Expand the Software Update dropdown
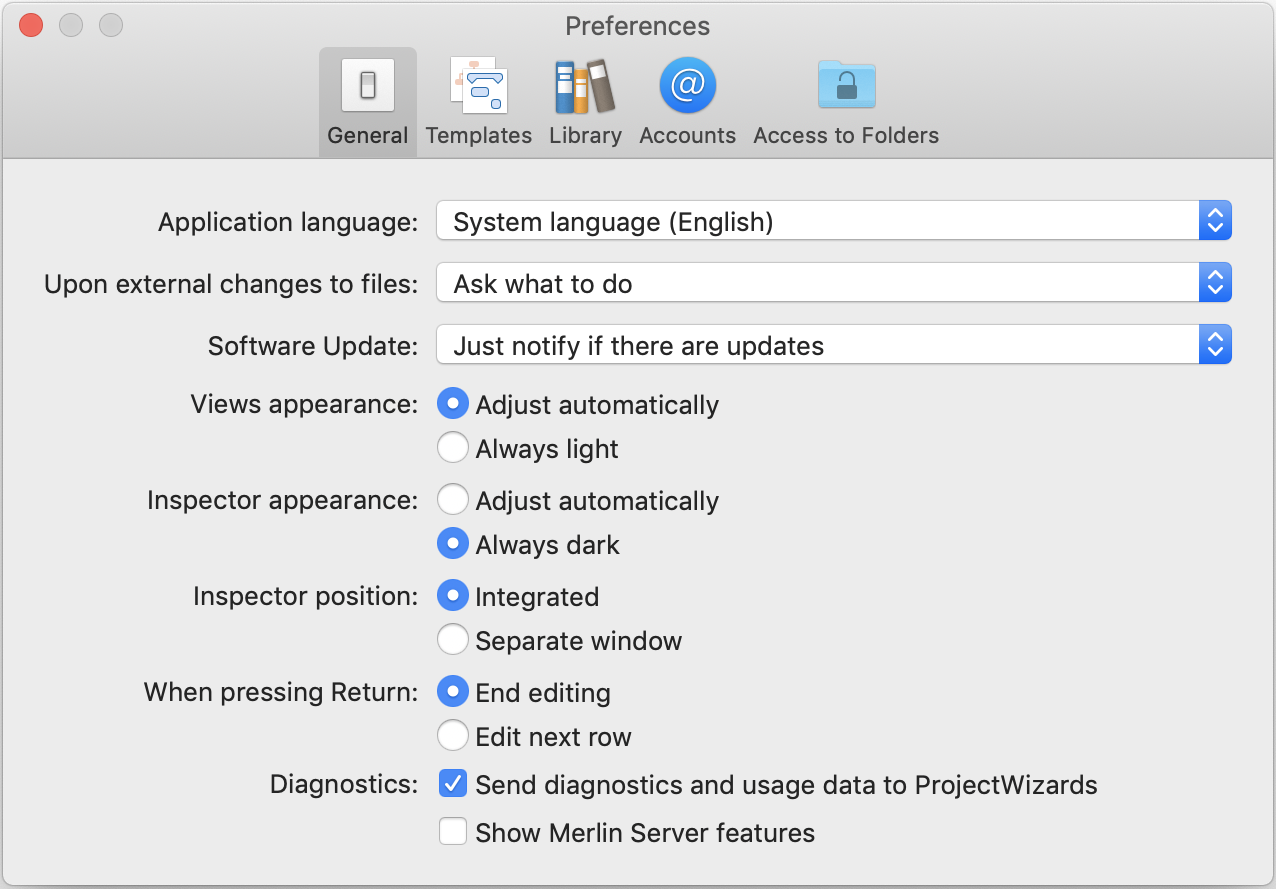Image resolution: width=1276 pixels, height=889 pixels. (x=833, y=346)
